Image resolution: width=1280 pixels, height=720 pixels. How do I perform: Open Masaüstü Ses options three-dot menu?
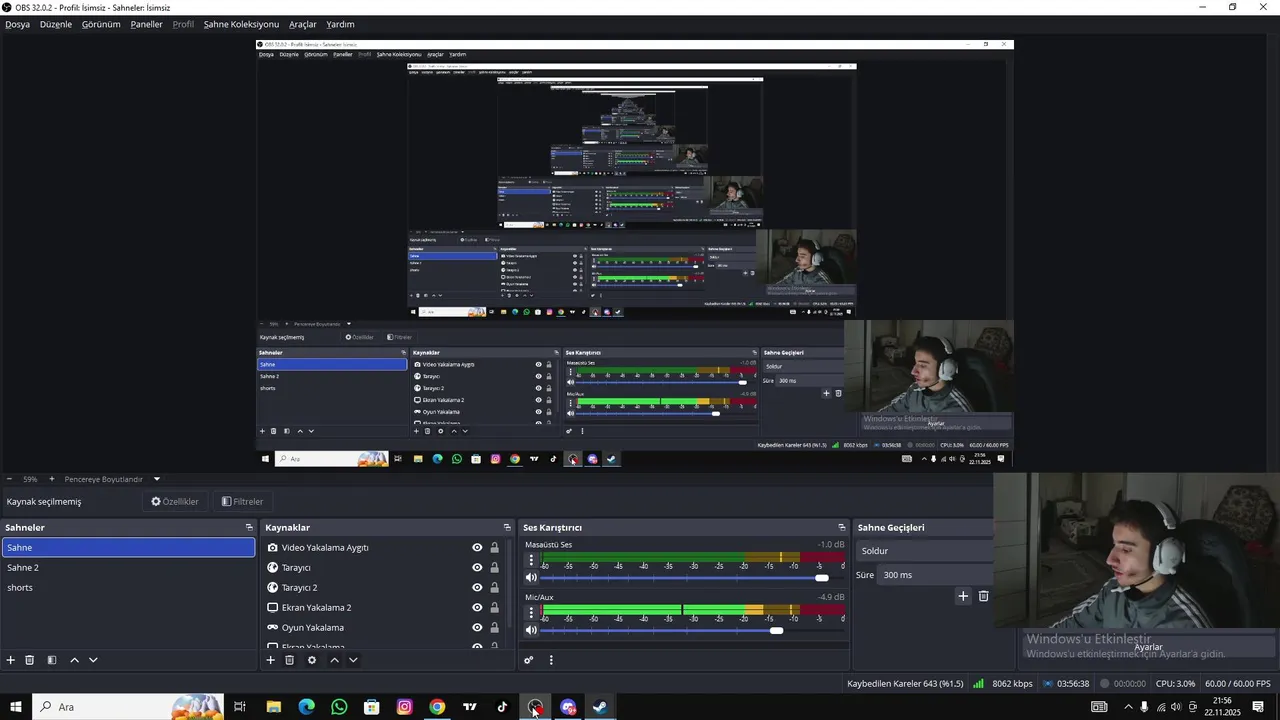click(531, 560)
